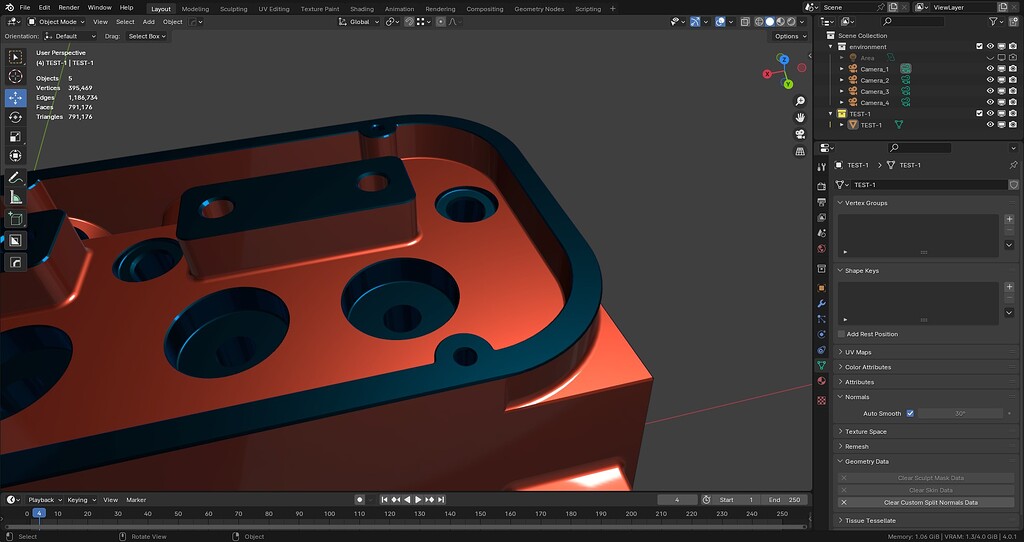Viewport: 1024px width, 542px height.
Task: Select the 3D Cursor tool
Action: point(16,77)
